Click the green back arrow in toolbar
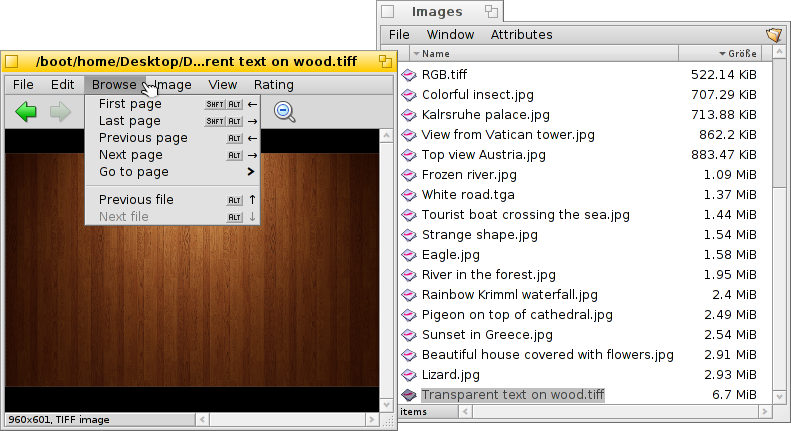This screenshot has width=791, height=431. pos(26,112)
